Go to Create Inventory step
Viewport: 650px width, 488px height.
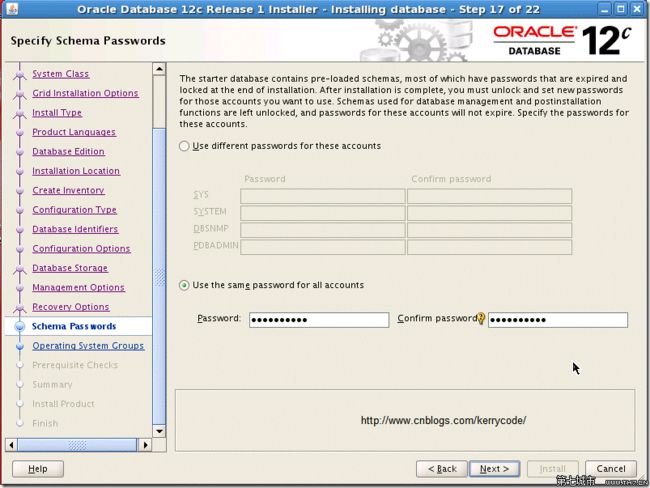click(68, 190)
